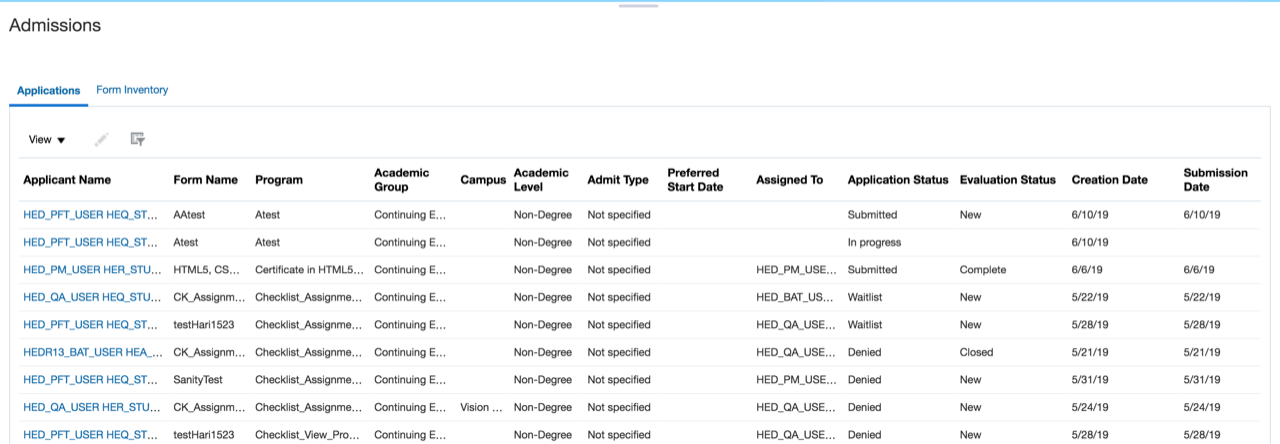Open HEDR13_BAT_USER HEA applicant link
Image resolution: width=1280 pixels, height=444 pixels.
[x=92, y=352]
